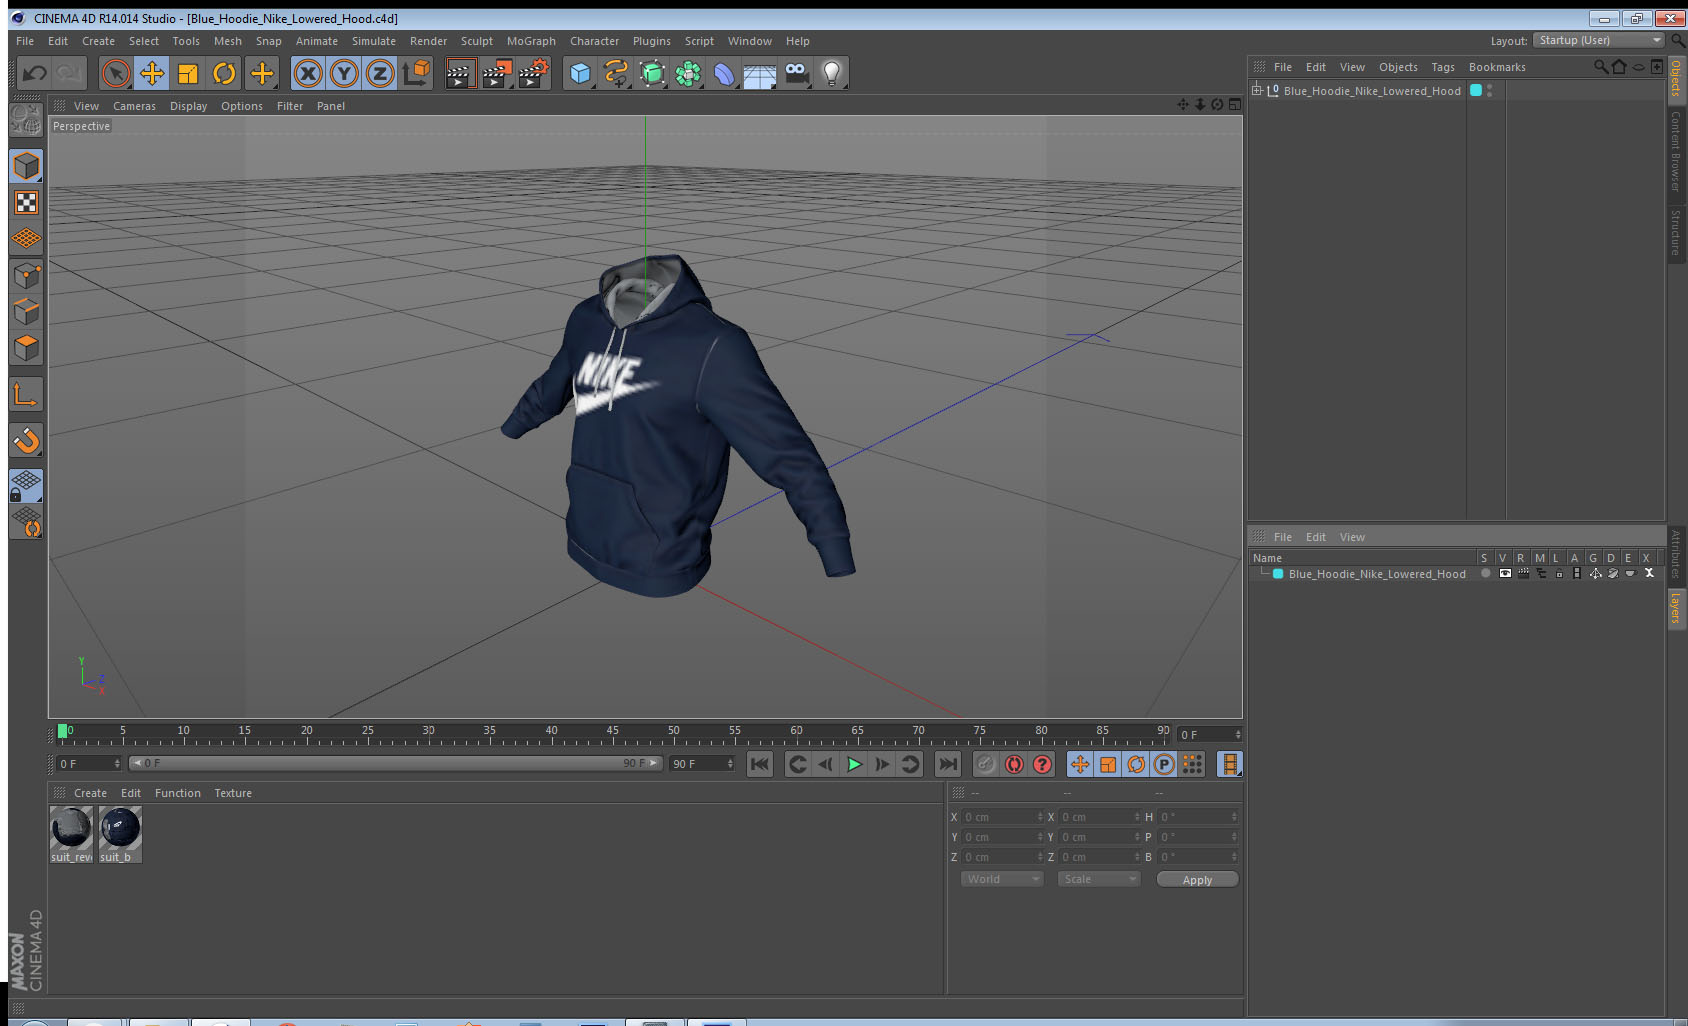Open Edit Render Settings
The height and width of the screenshot is (1026, 1688).
(x=533, y=73)
